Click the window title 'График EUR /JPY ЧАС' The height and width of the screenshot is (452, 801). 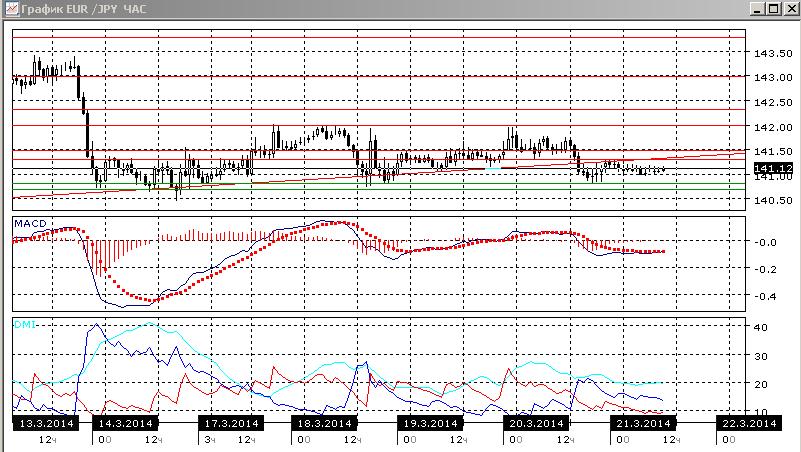(x=84, y=9)
